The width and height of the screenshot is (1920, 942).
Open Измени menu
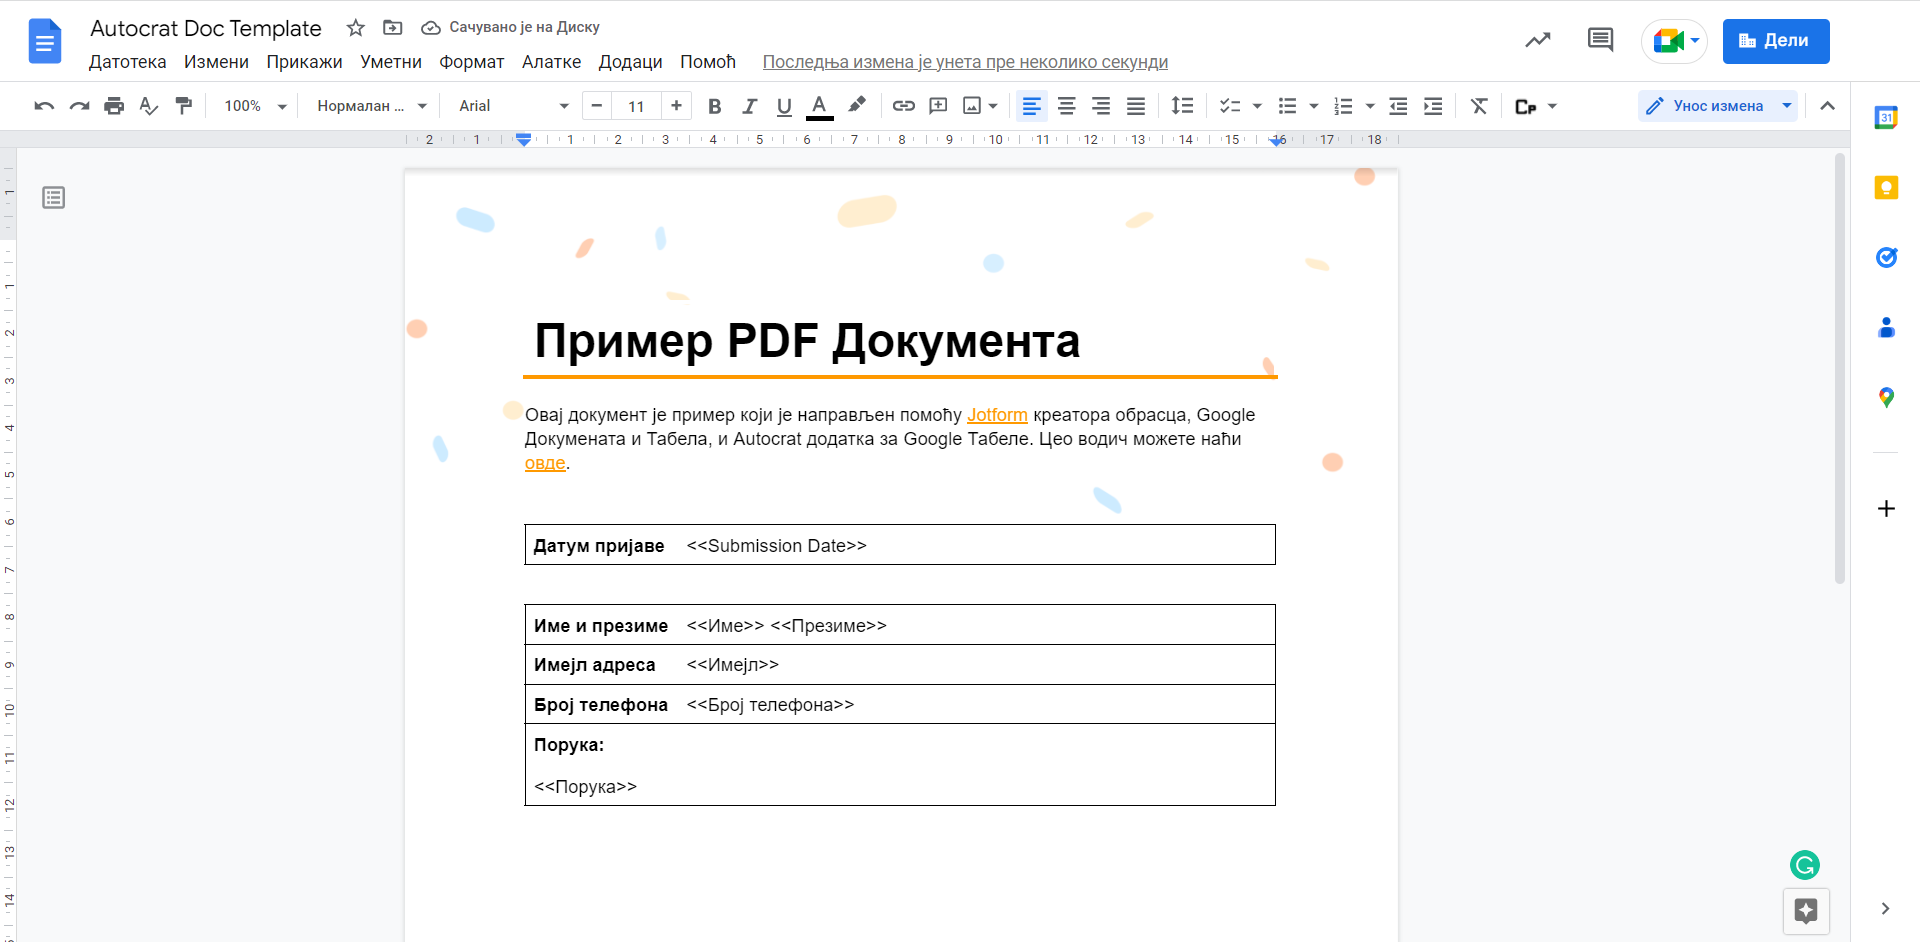(216, 62)
